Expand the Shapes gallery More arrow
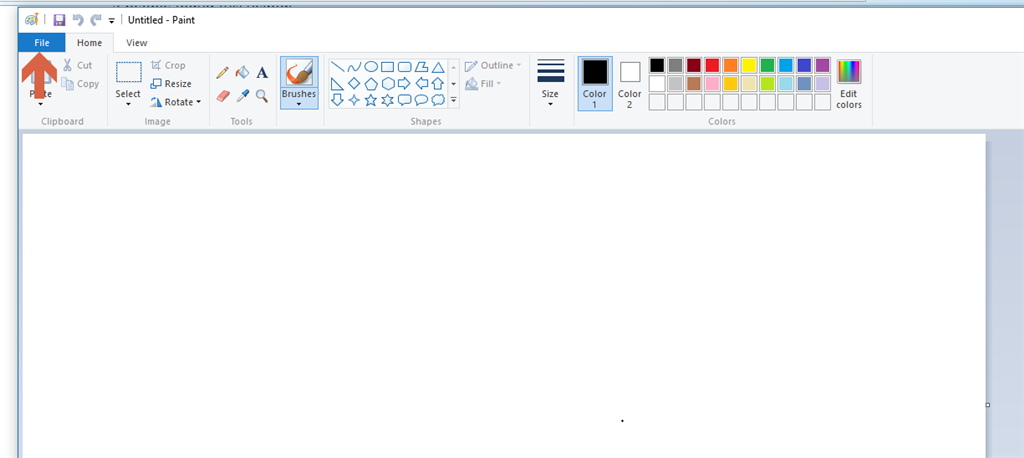Viewport: 1024px width, 458px height. click(x=454, y=101)
